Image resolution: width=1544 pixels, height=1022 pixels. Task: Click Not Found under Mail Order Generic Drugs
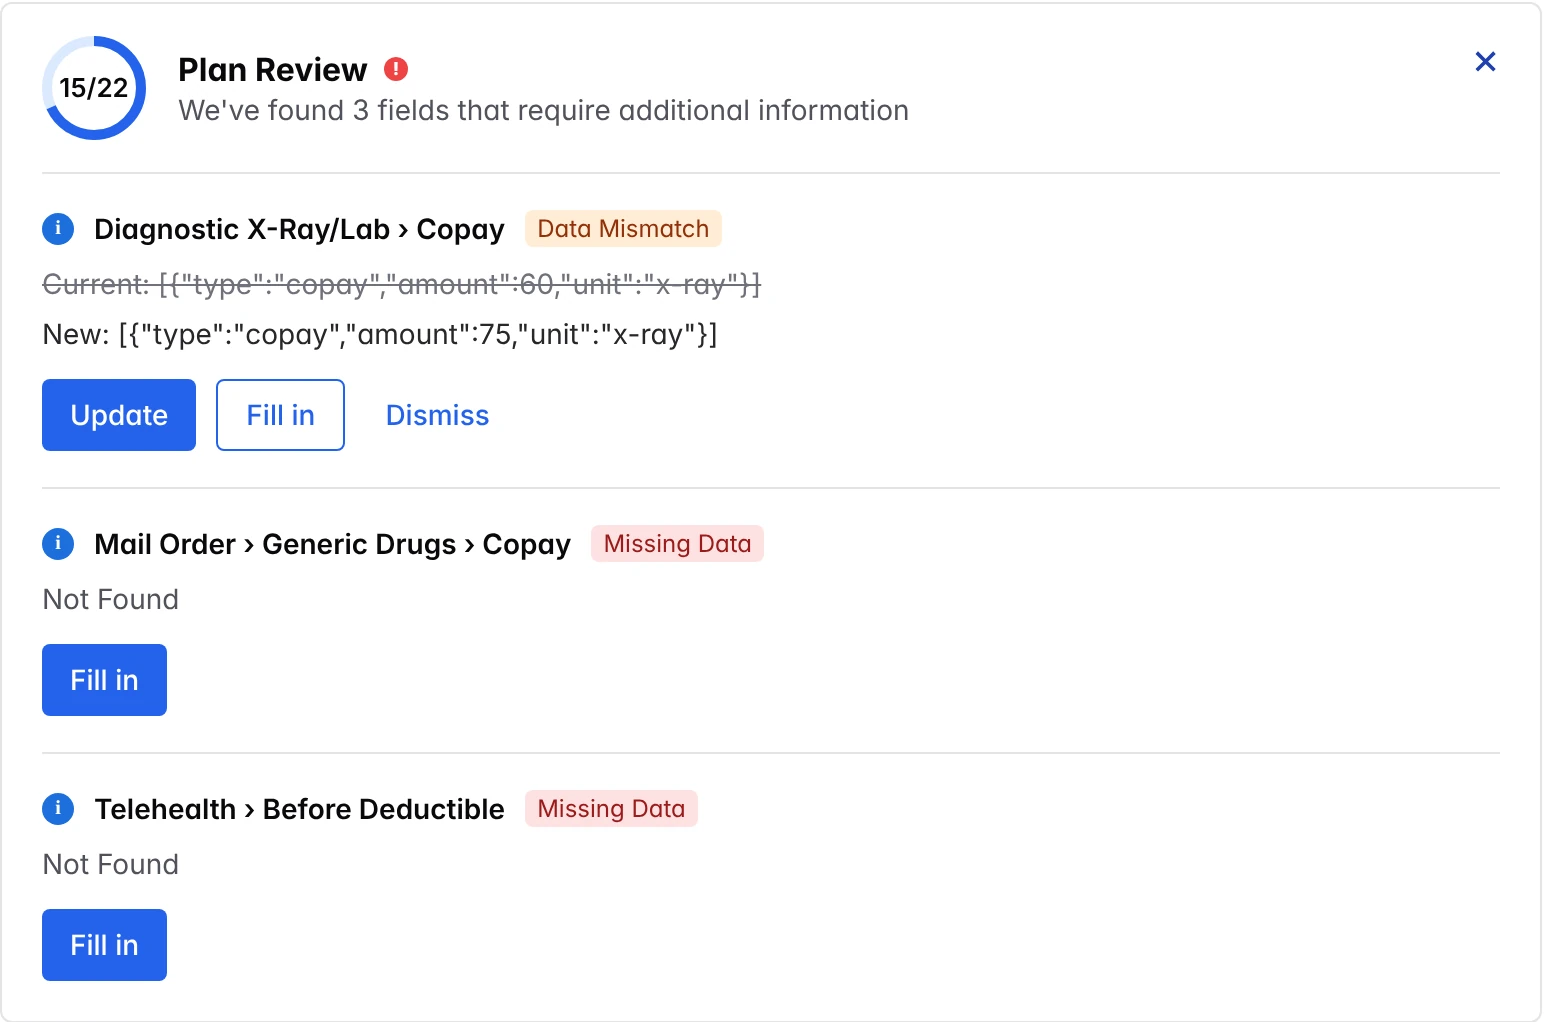[x=111, y=599]
